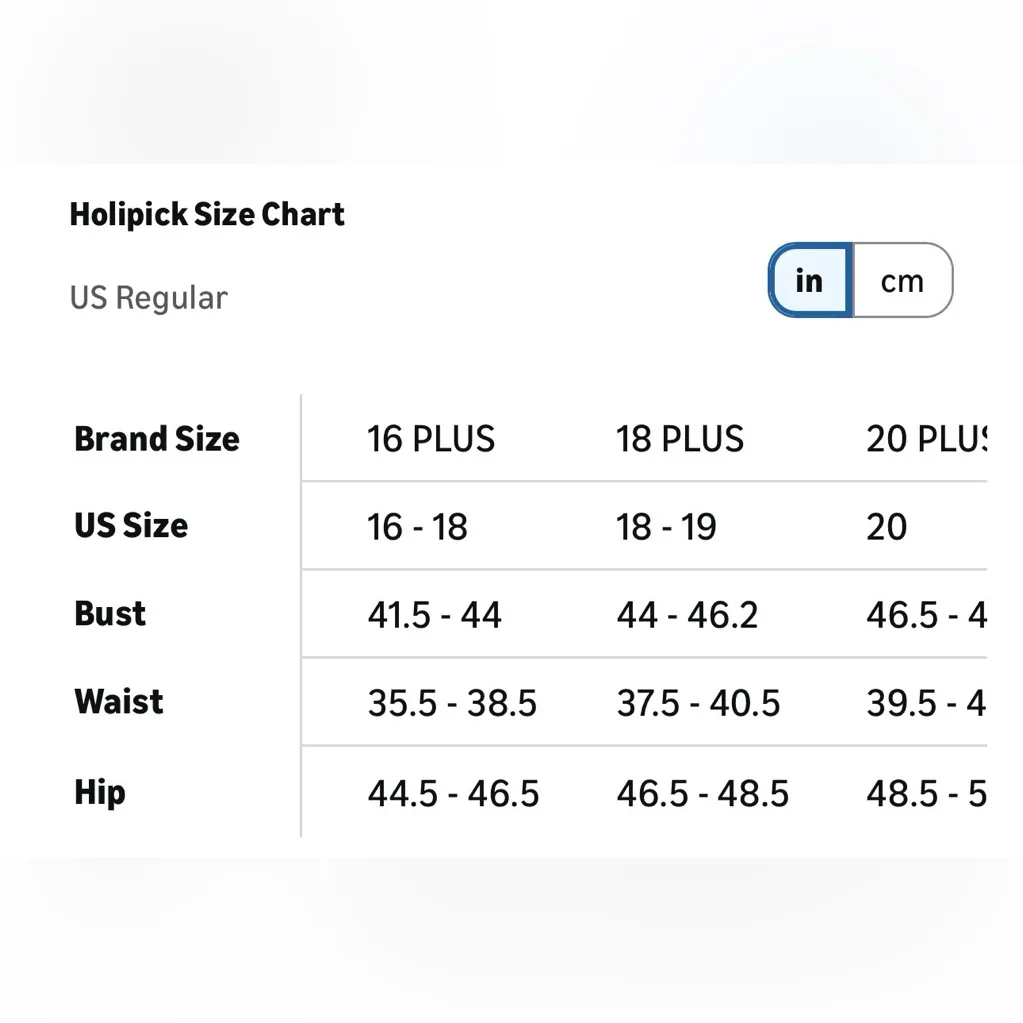Switch size chart units to cm
Image resolution: width=1023 pixels, height=1023 pixels.
[x=902, y=281]
